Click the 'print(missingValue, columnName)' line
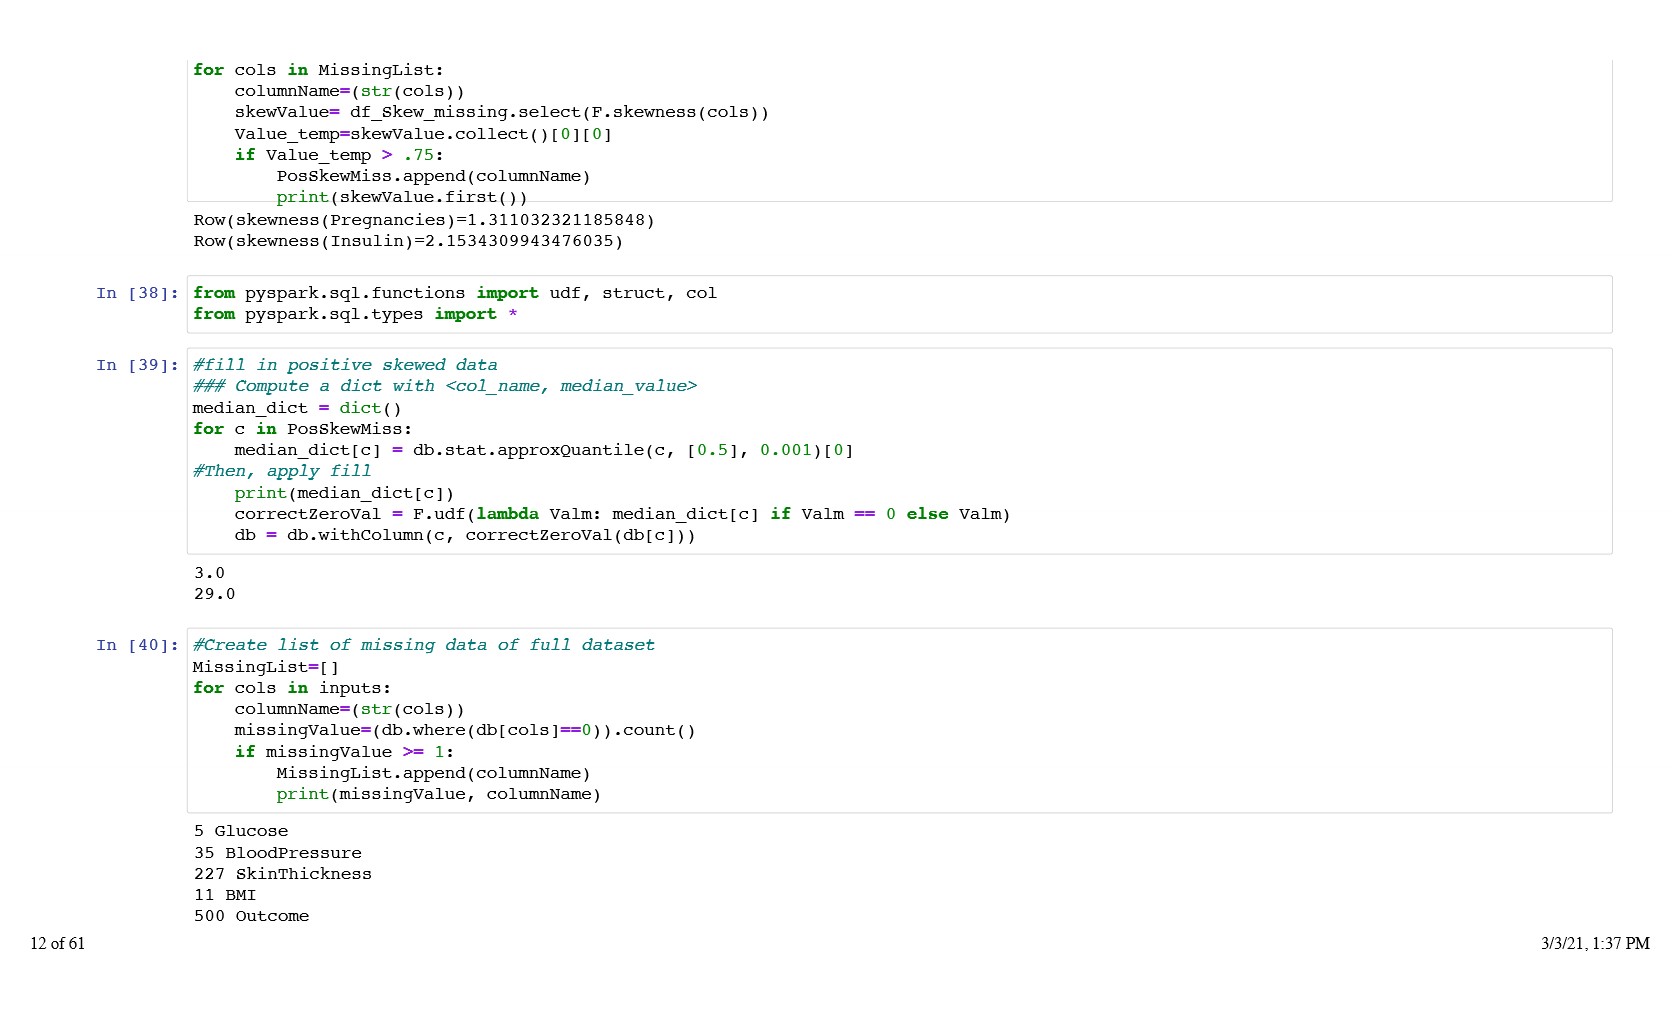 438,794
